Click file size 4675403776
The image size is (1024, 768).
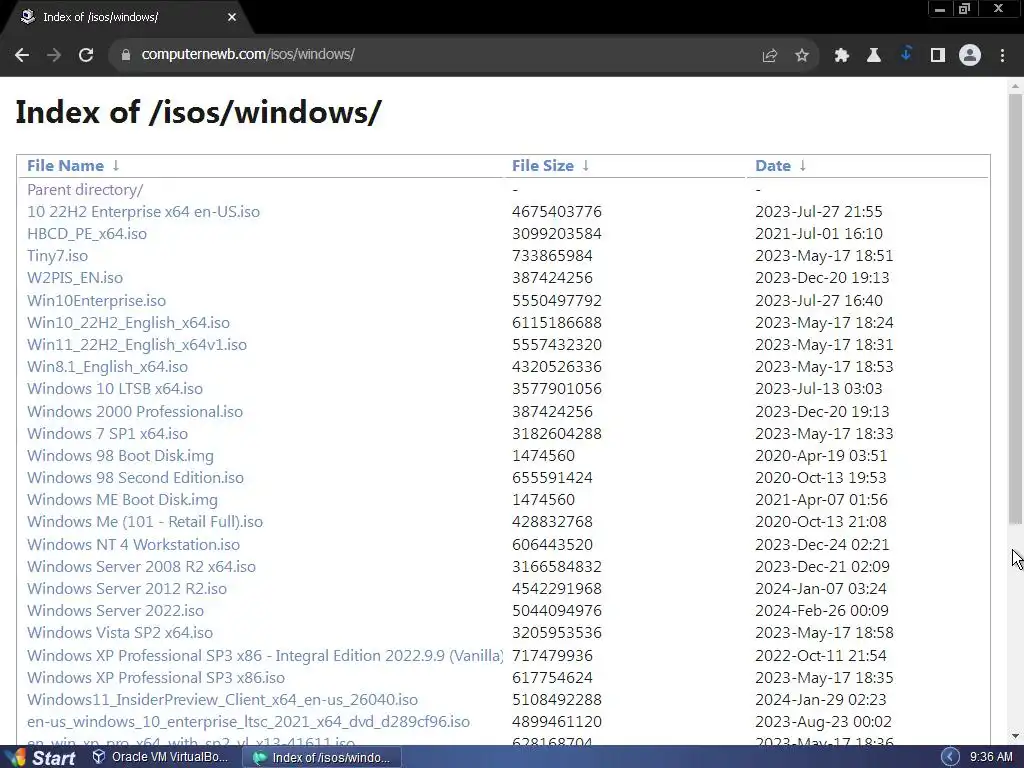point(557,212)
